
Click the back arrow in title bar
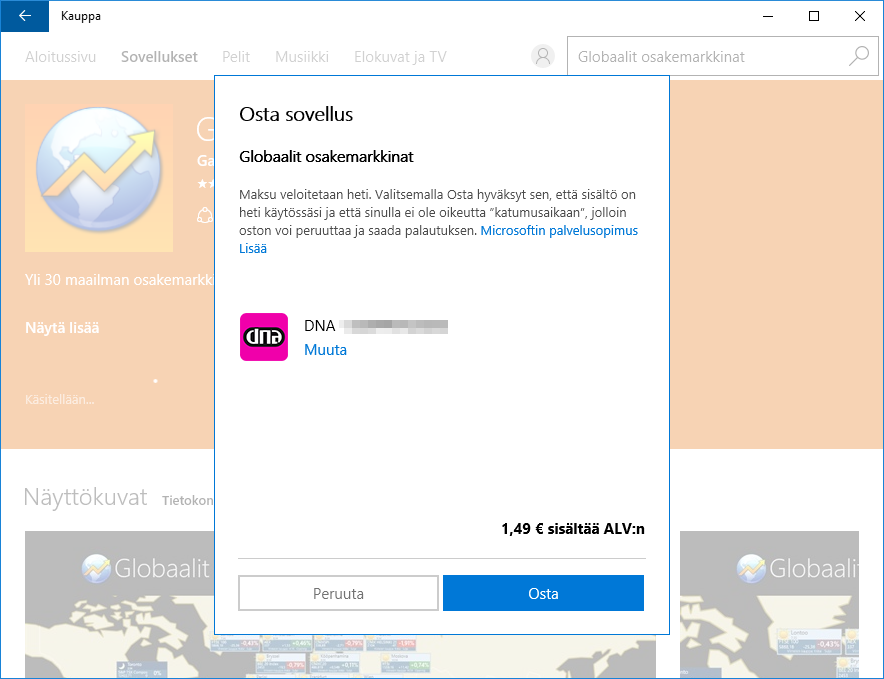[x=25, y=16]
